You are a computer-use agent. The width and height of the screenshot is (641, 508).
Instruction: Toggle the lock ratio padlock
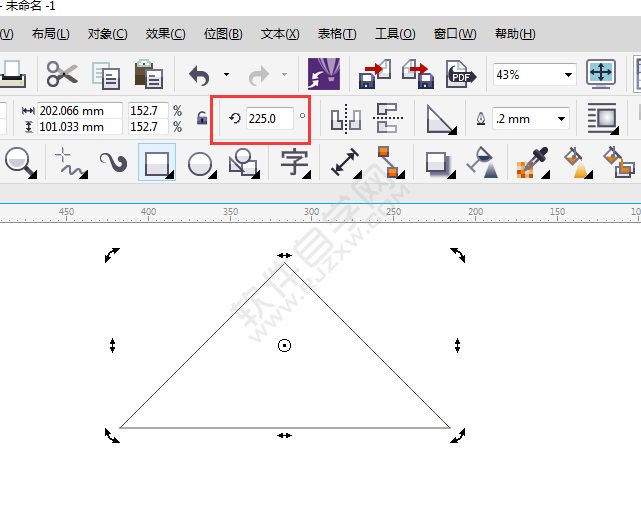pyautogui.click(x=202, y=119)
